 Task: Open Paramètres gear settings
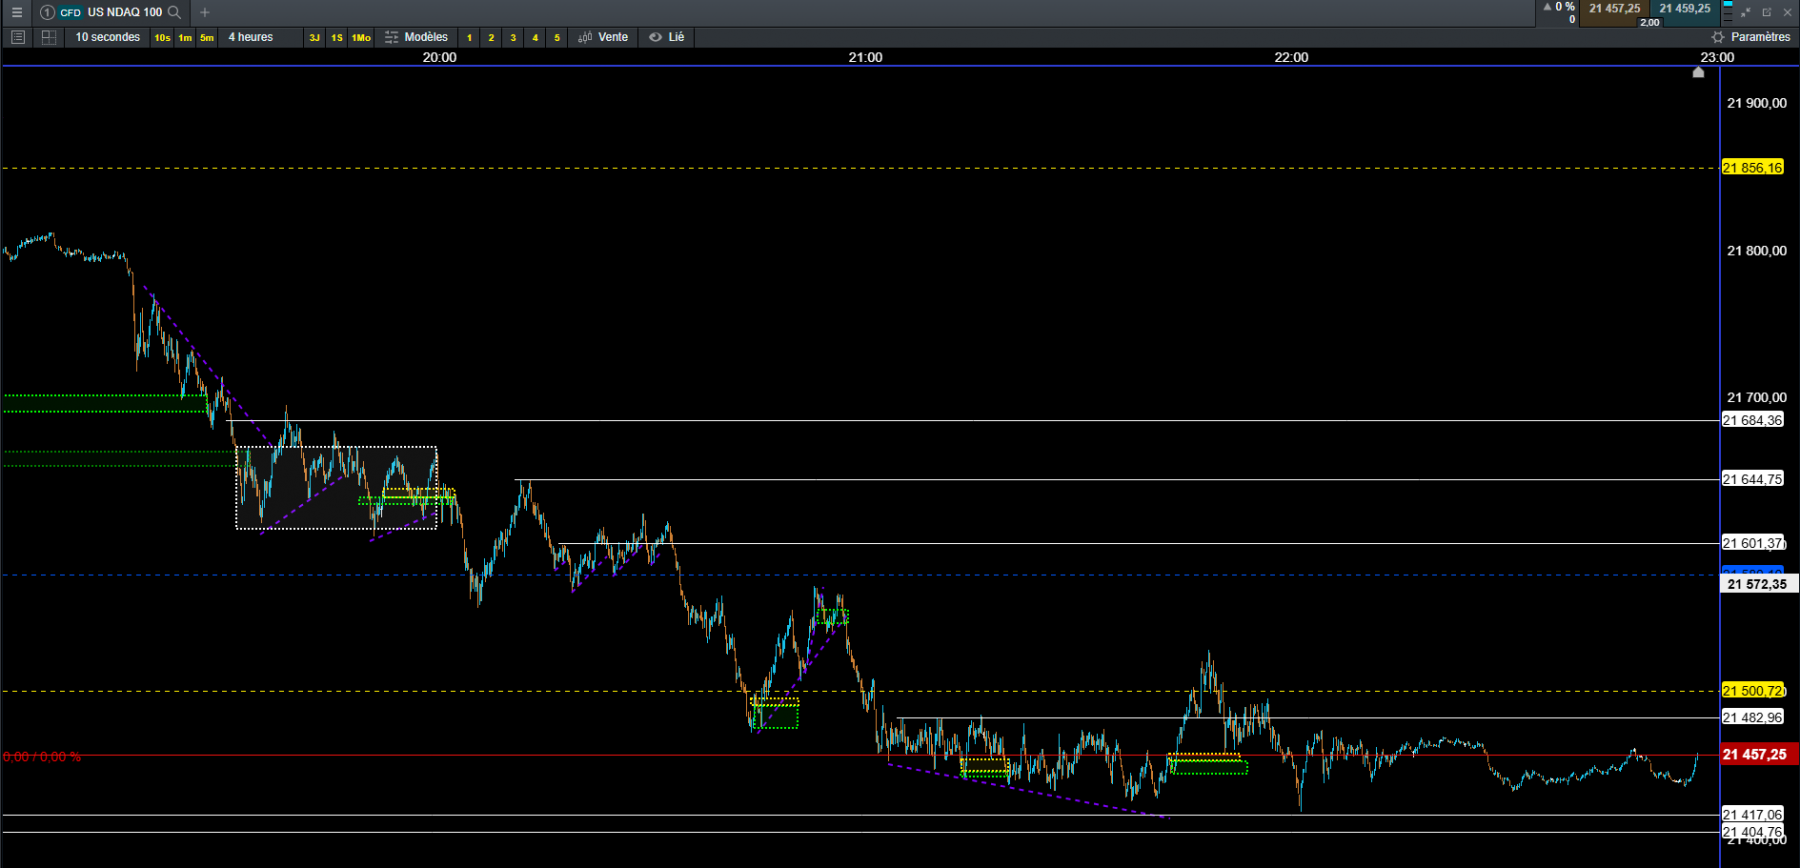1750,37
